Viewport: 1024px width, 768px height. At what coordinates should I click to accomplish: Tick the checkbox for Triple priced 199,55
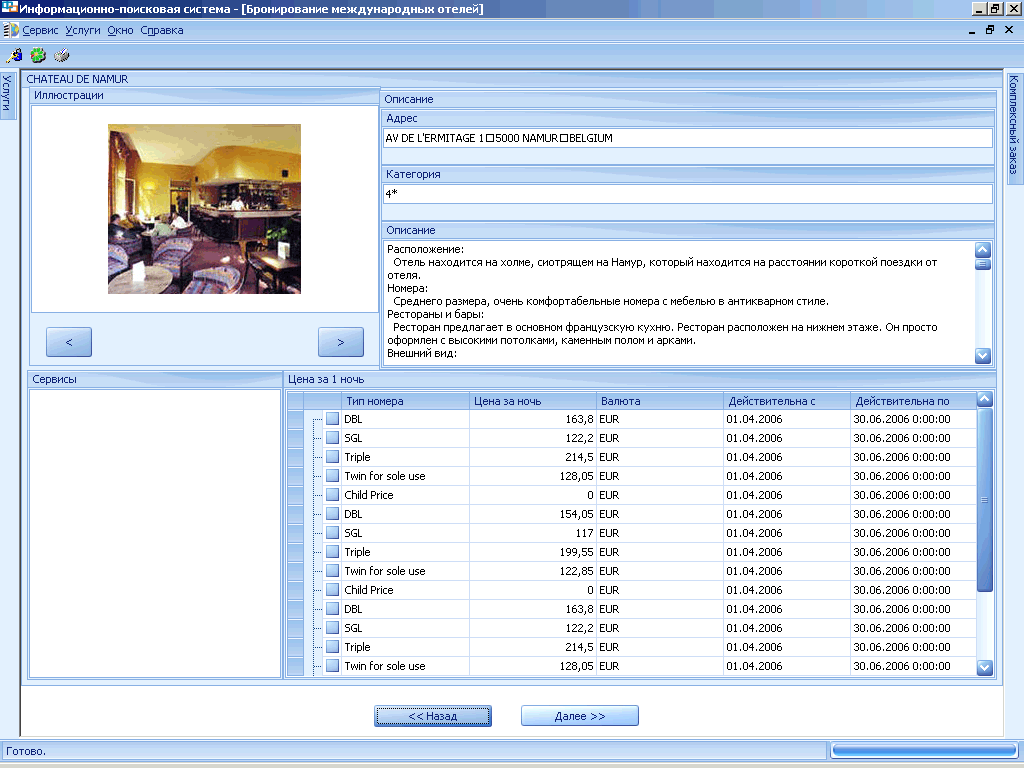click(x=332, y=552)
